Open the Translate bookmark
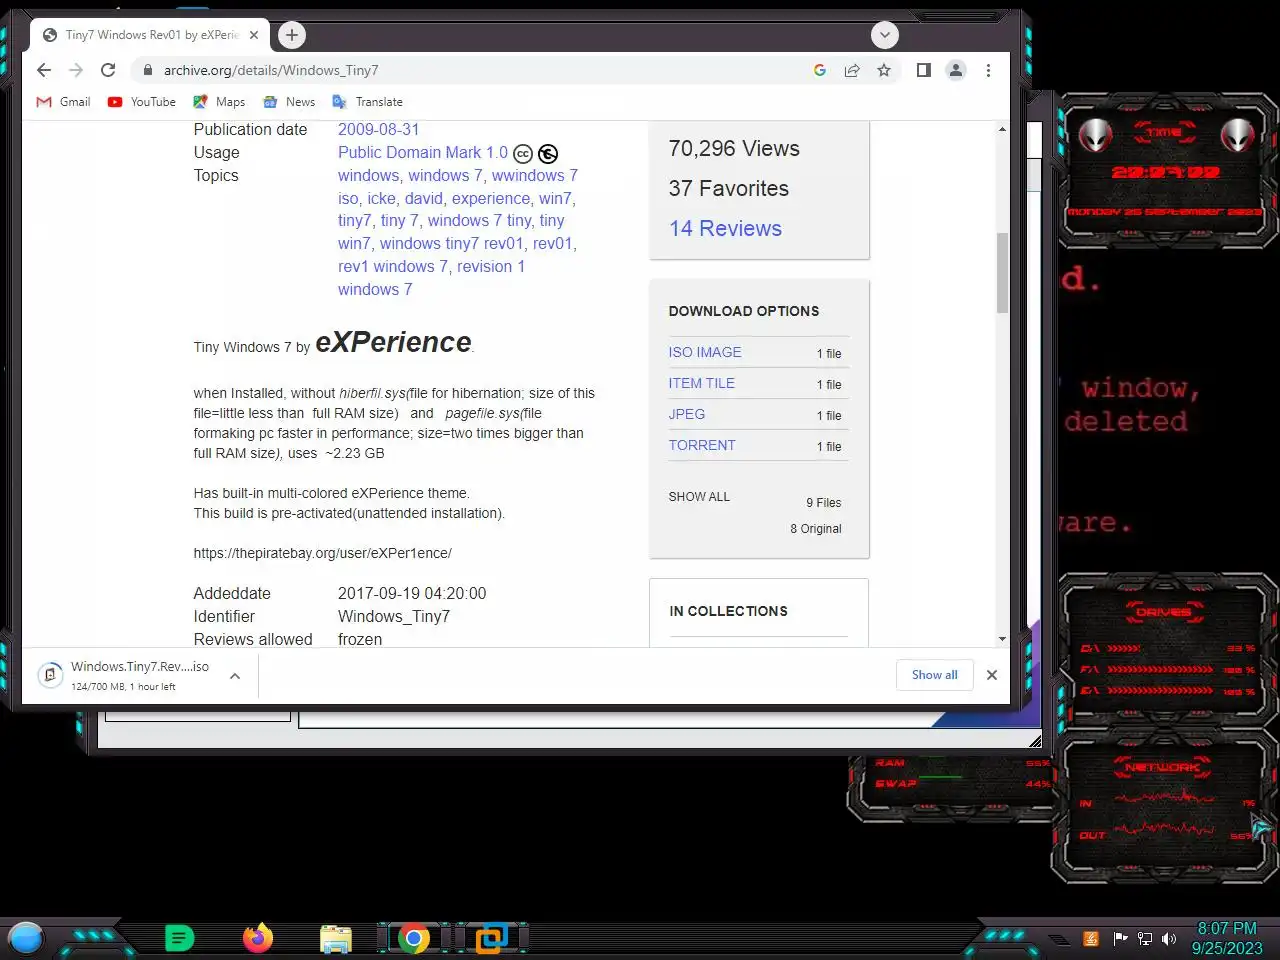Image resolution: width=1280 pixels, height=960 pixels. [x=367, y=102]
